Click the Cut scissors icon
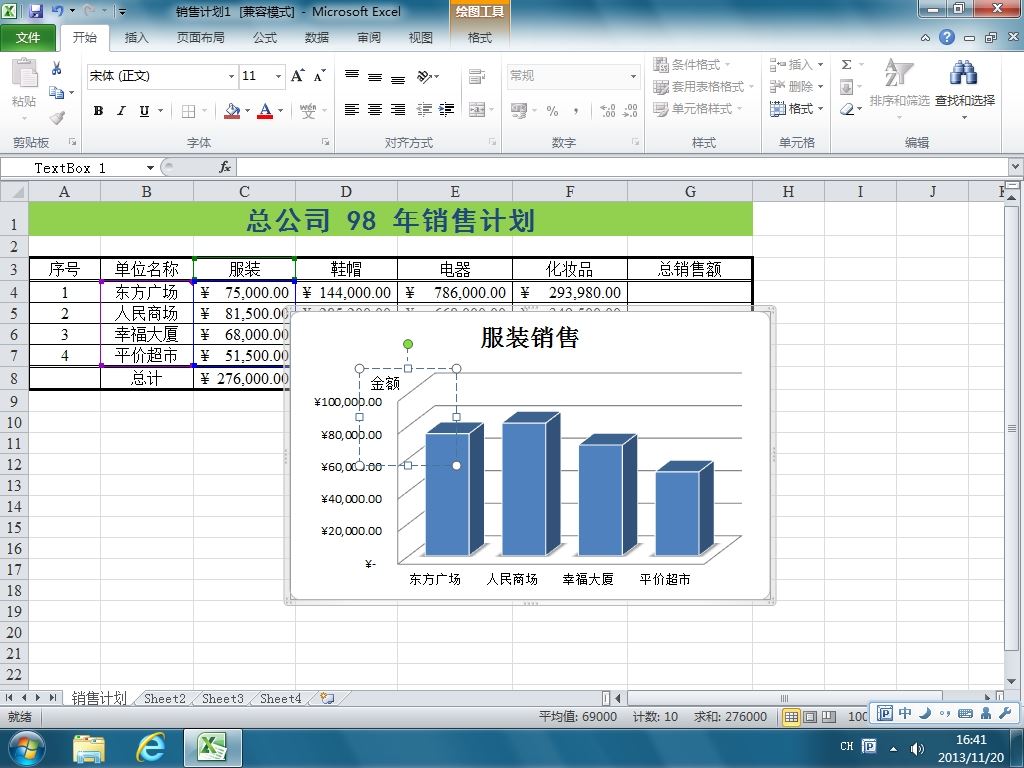The width and height of the screenshot is (1024, 768). [57, 68]
